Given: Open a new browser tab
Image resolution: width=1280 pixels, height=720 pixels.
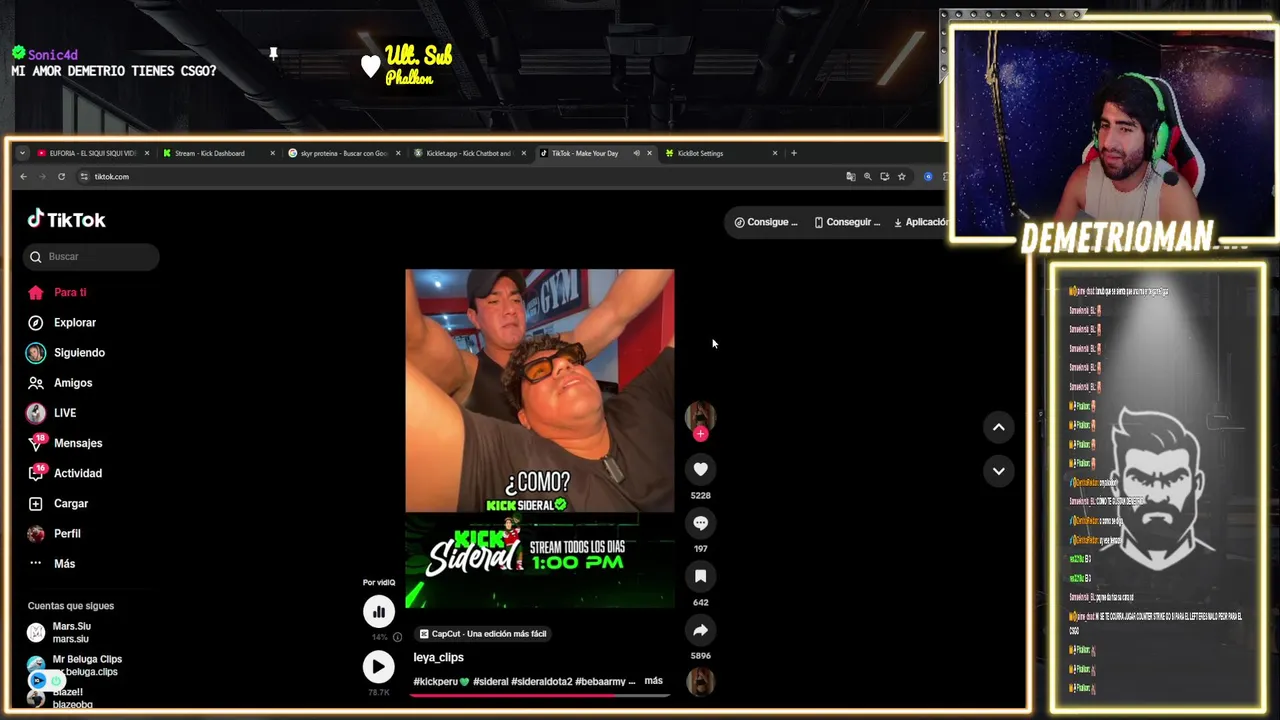Looking at the screenshot, I should [794, 153].
